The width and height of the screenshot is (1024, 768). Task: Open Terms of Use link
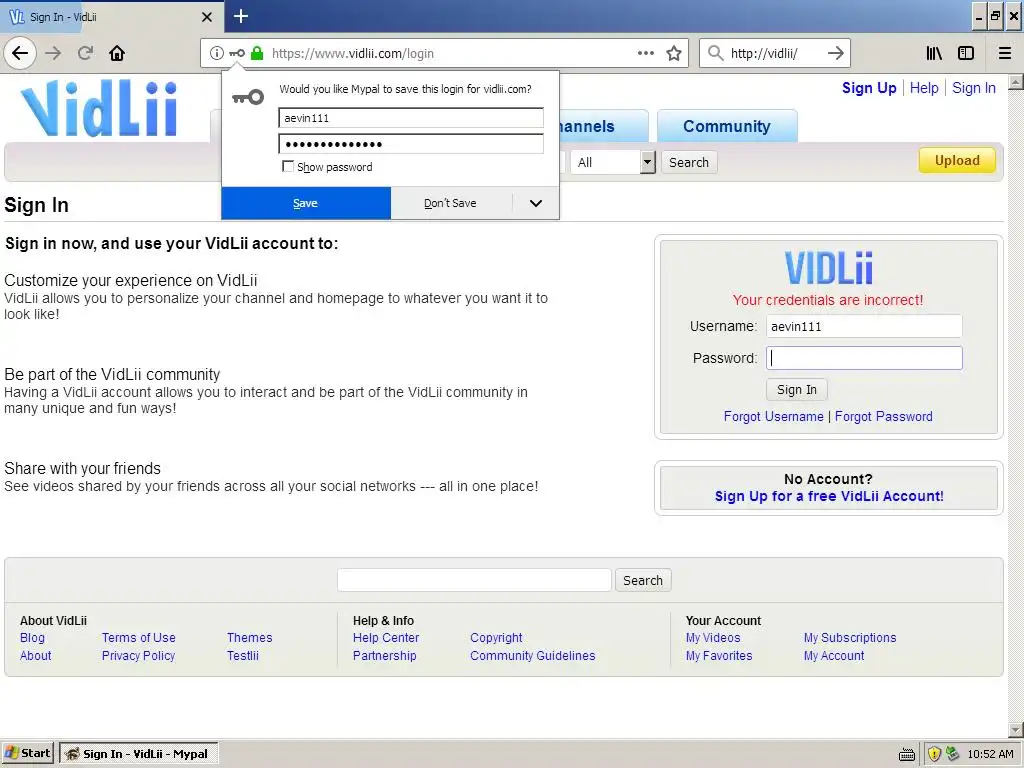click(138, 637)
